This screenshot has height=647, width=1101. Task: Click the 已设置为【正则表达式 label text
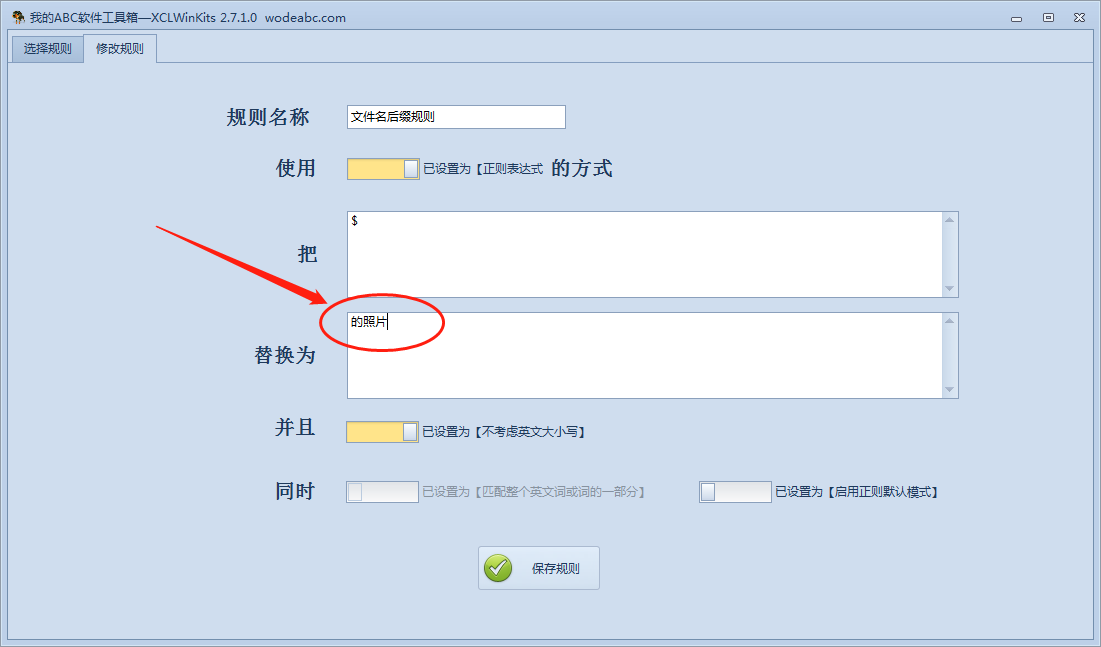click(x=483, y=169)
